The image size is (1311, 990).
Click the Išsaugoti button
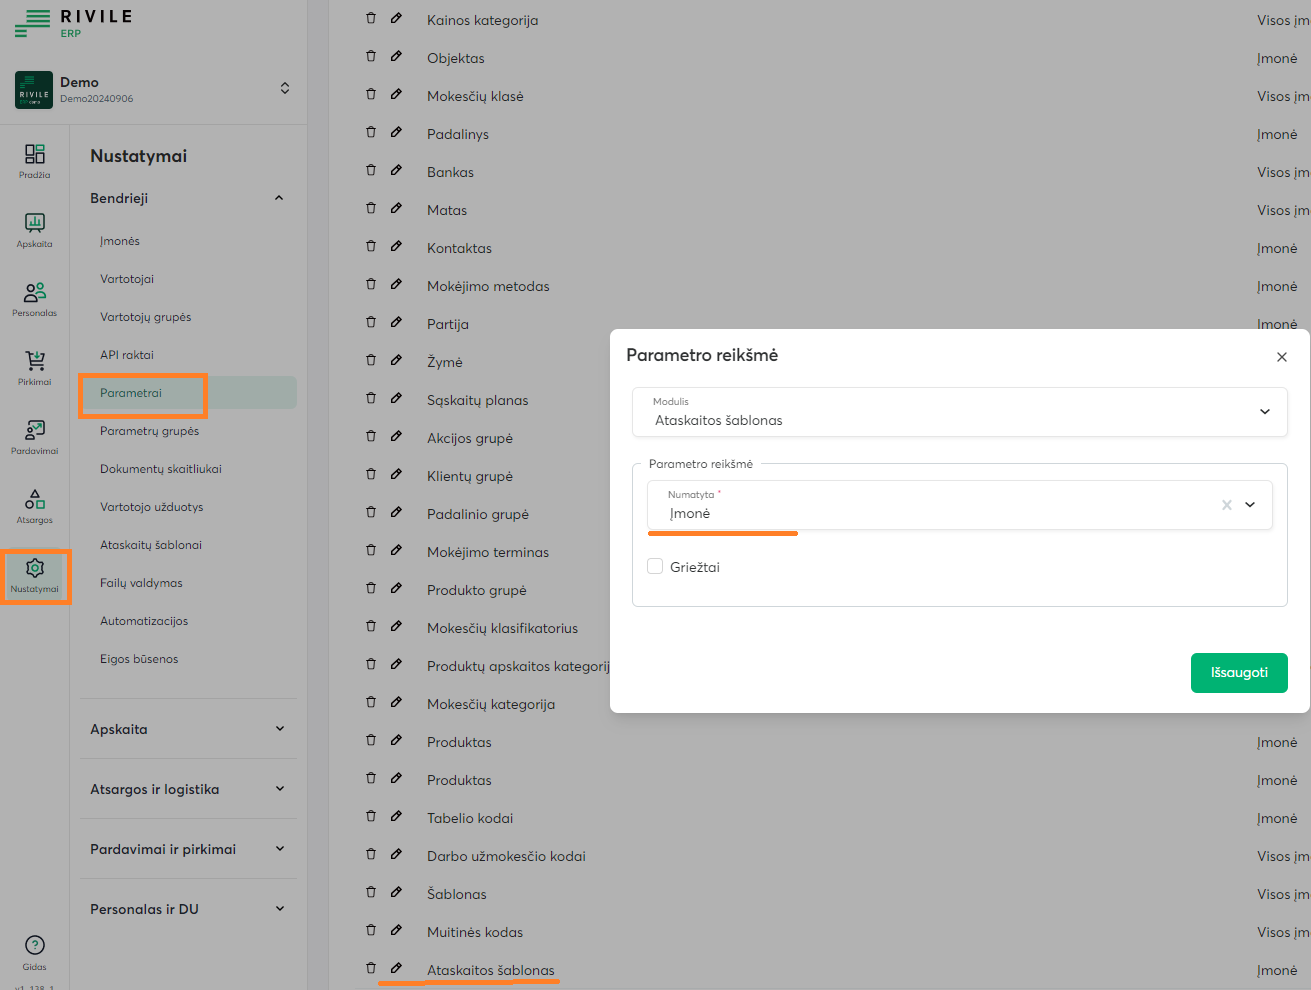tap(1238, 673)
